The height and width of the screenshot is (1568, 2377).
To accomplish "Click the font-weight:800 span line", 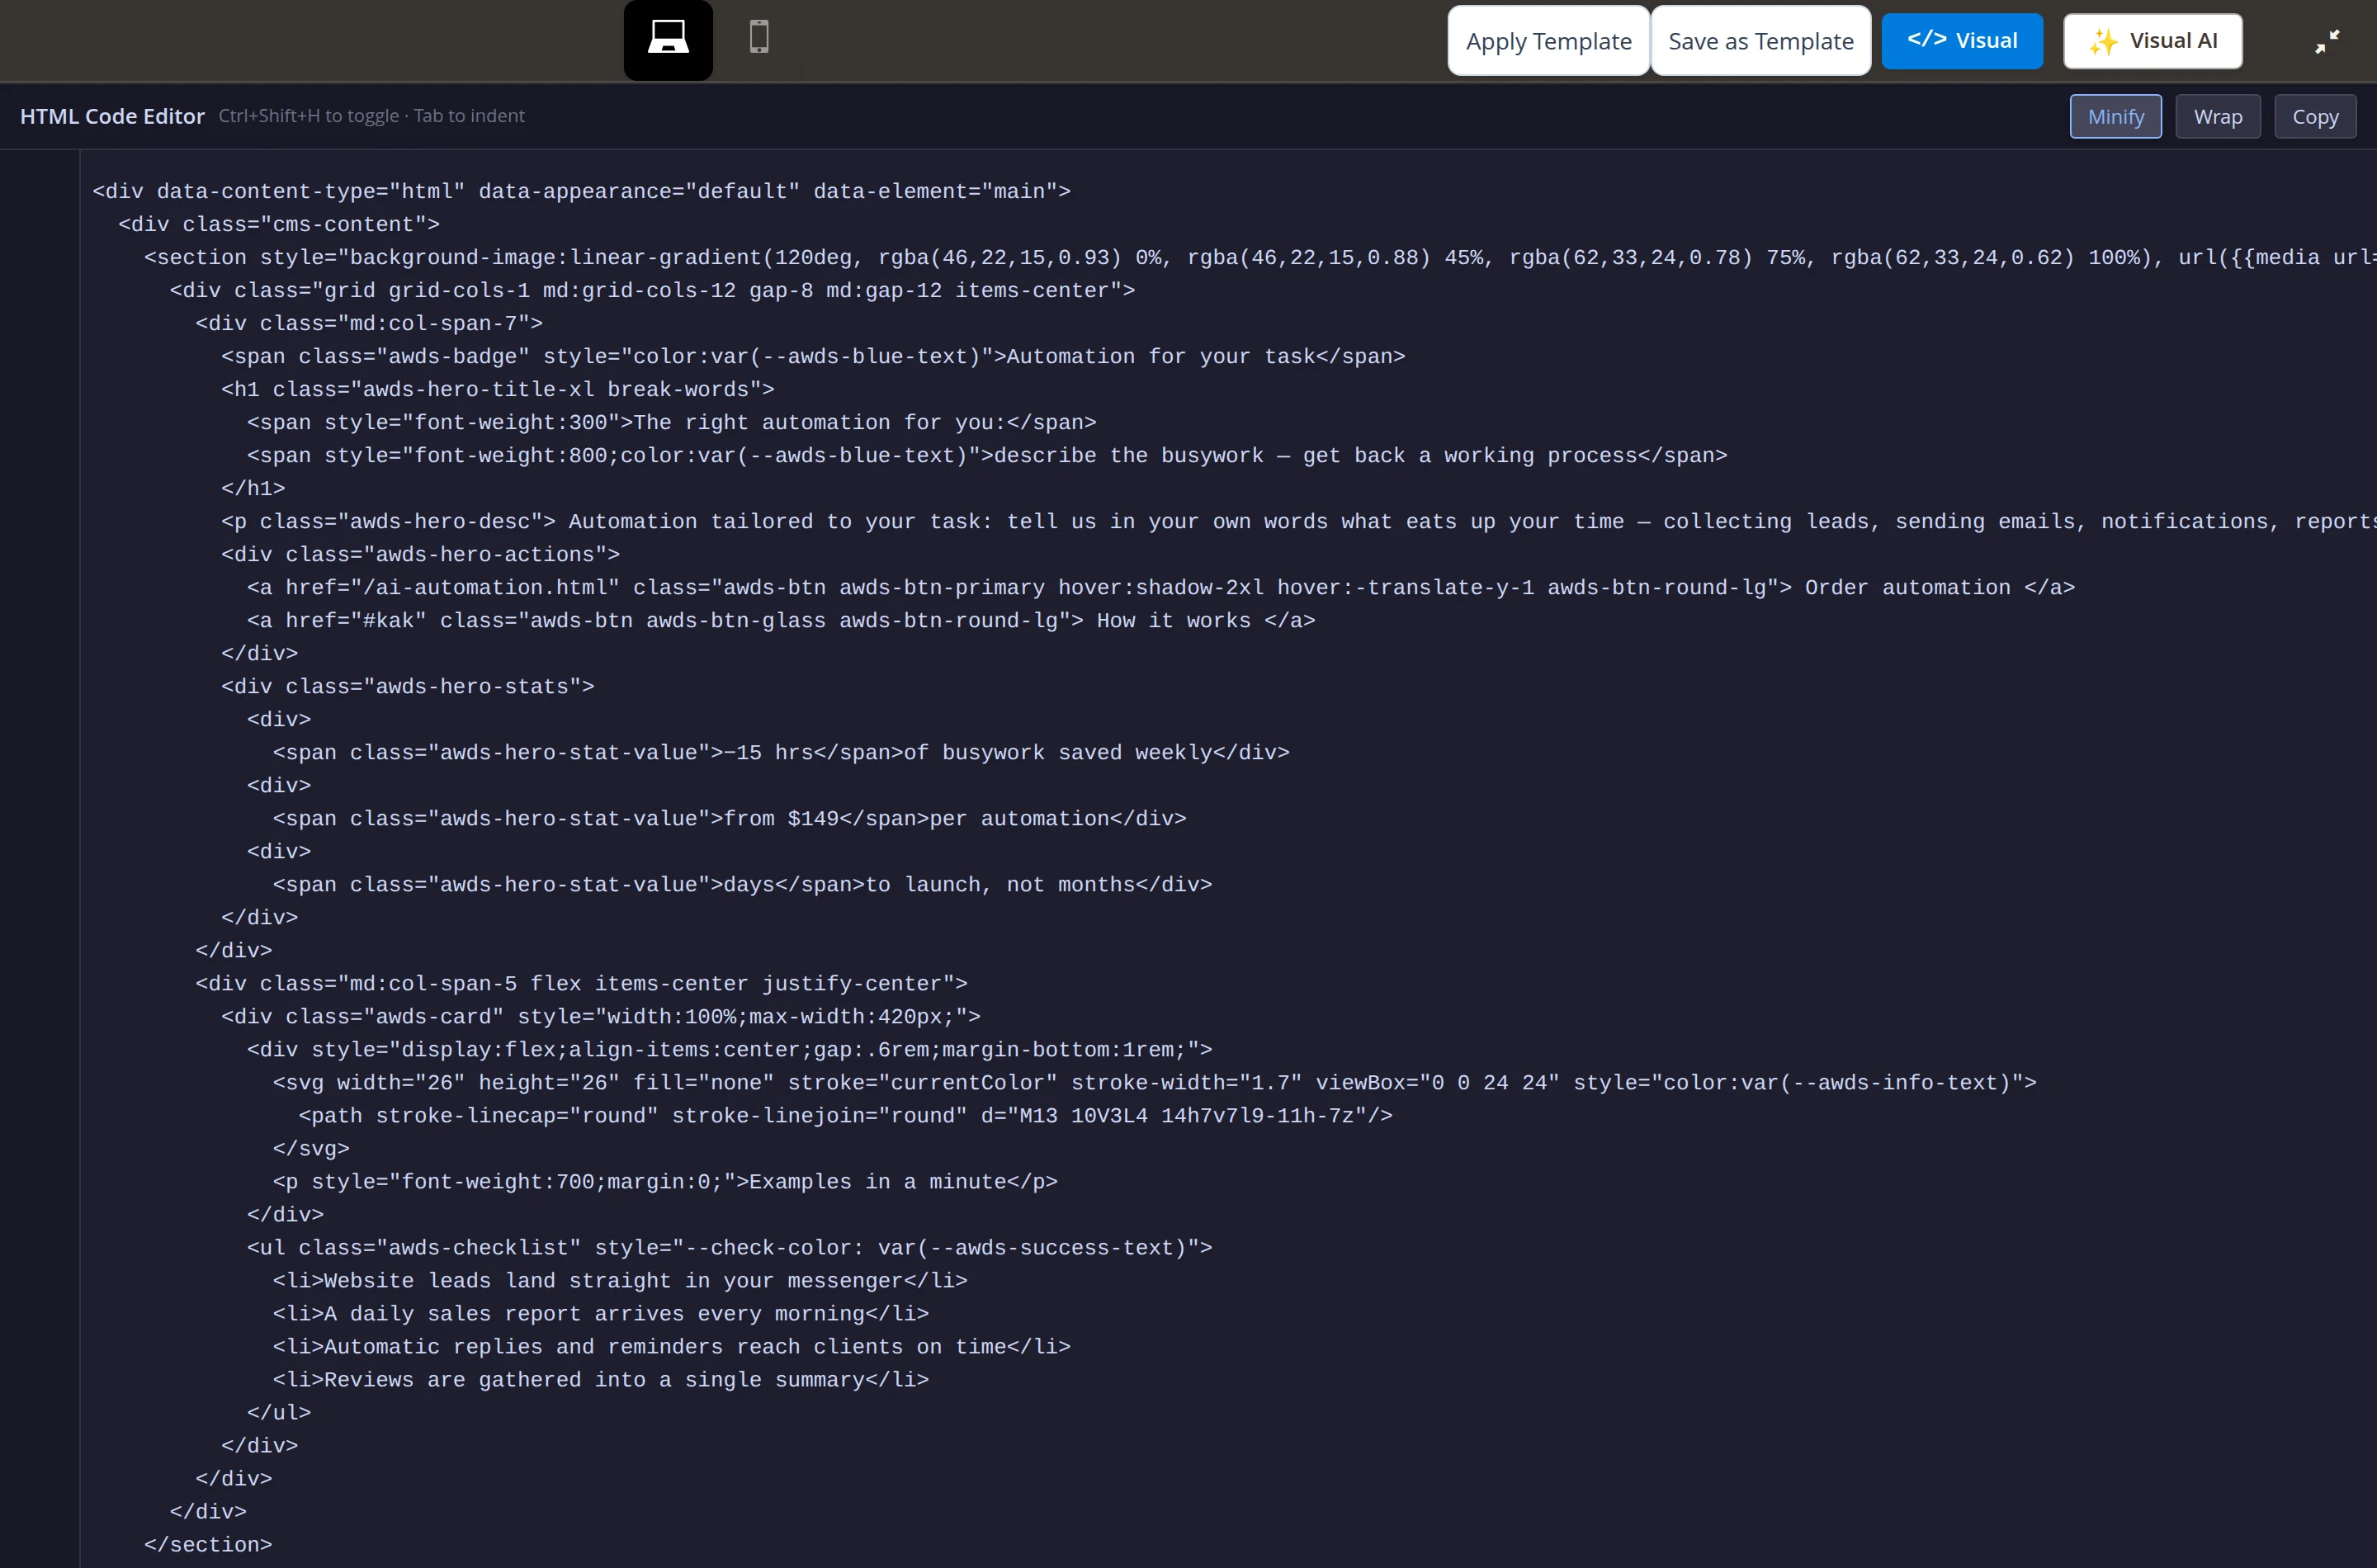I will click(x=987, y=455).
